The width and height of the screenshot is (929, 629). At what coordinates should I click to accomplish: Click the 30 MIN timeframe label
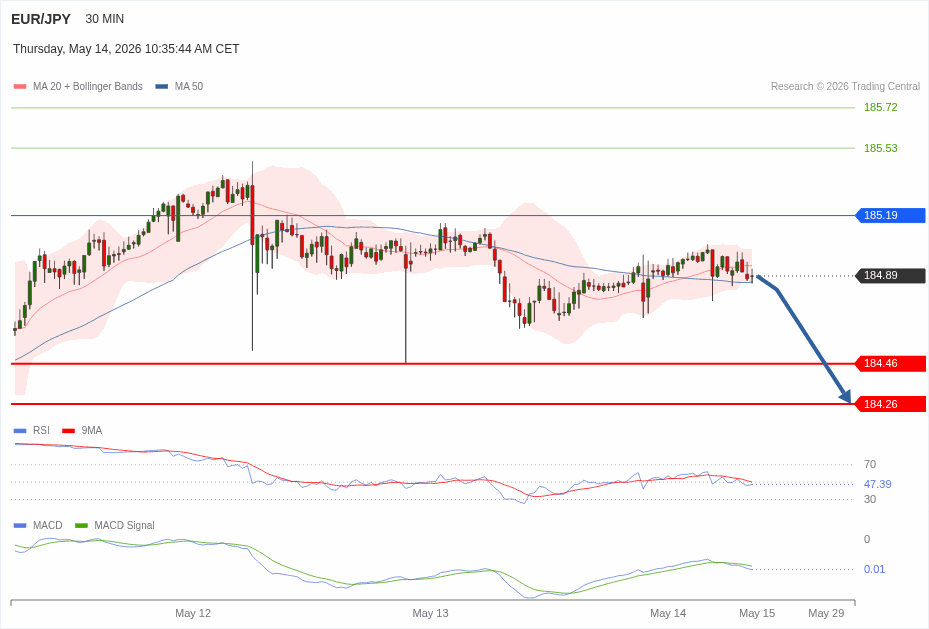click(105, 19)
